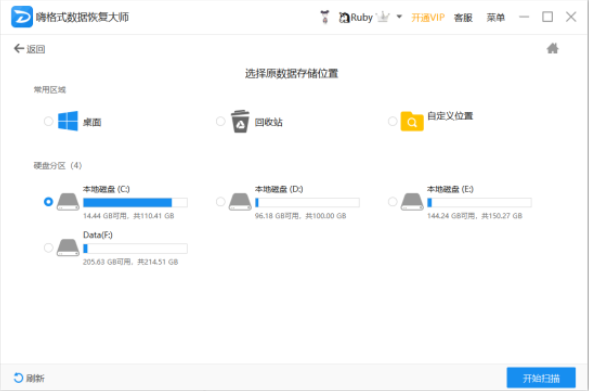The height and width of the screenshot is (391, 589).
Task: Open the account dropdown arrow
Action: coord(399,17)
